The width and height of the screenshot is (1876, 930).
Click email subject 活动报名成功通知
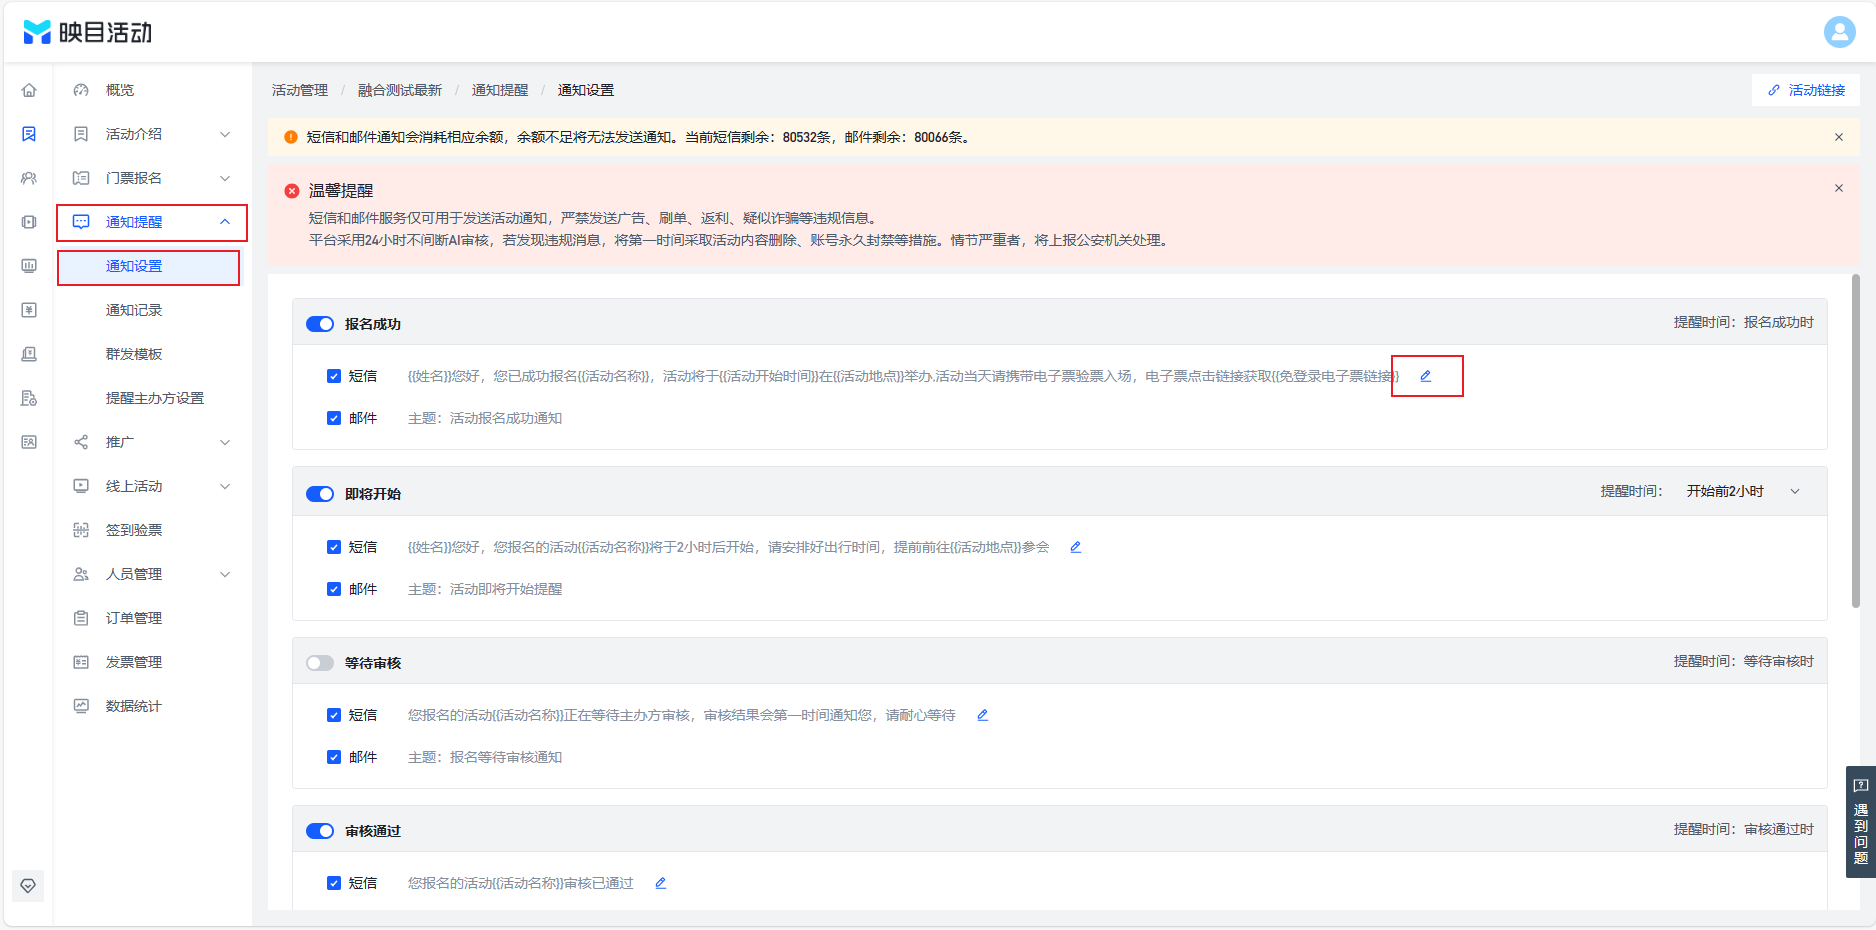pyautogui.click(x=506, y=418)
